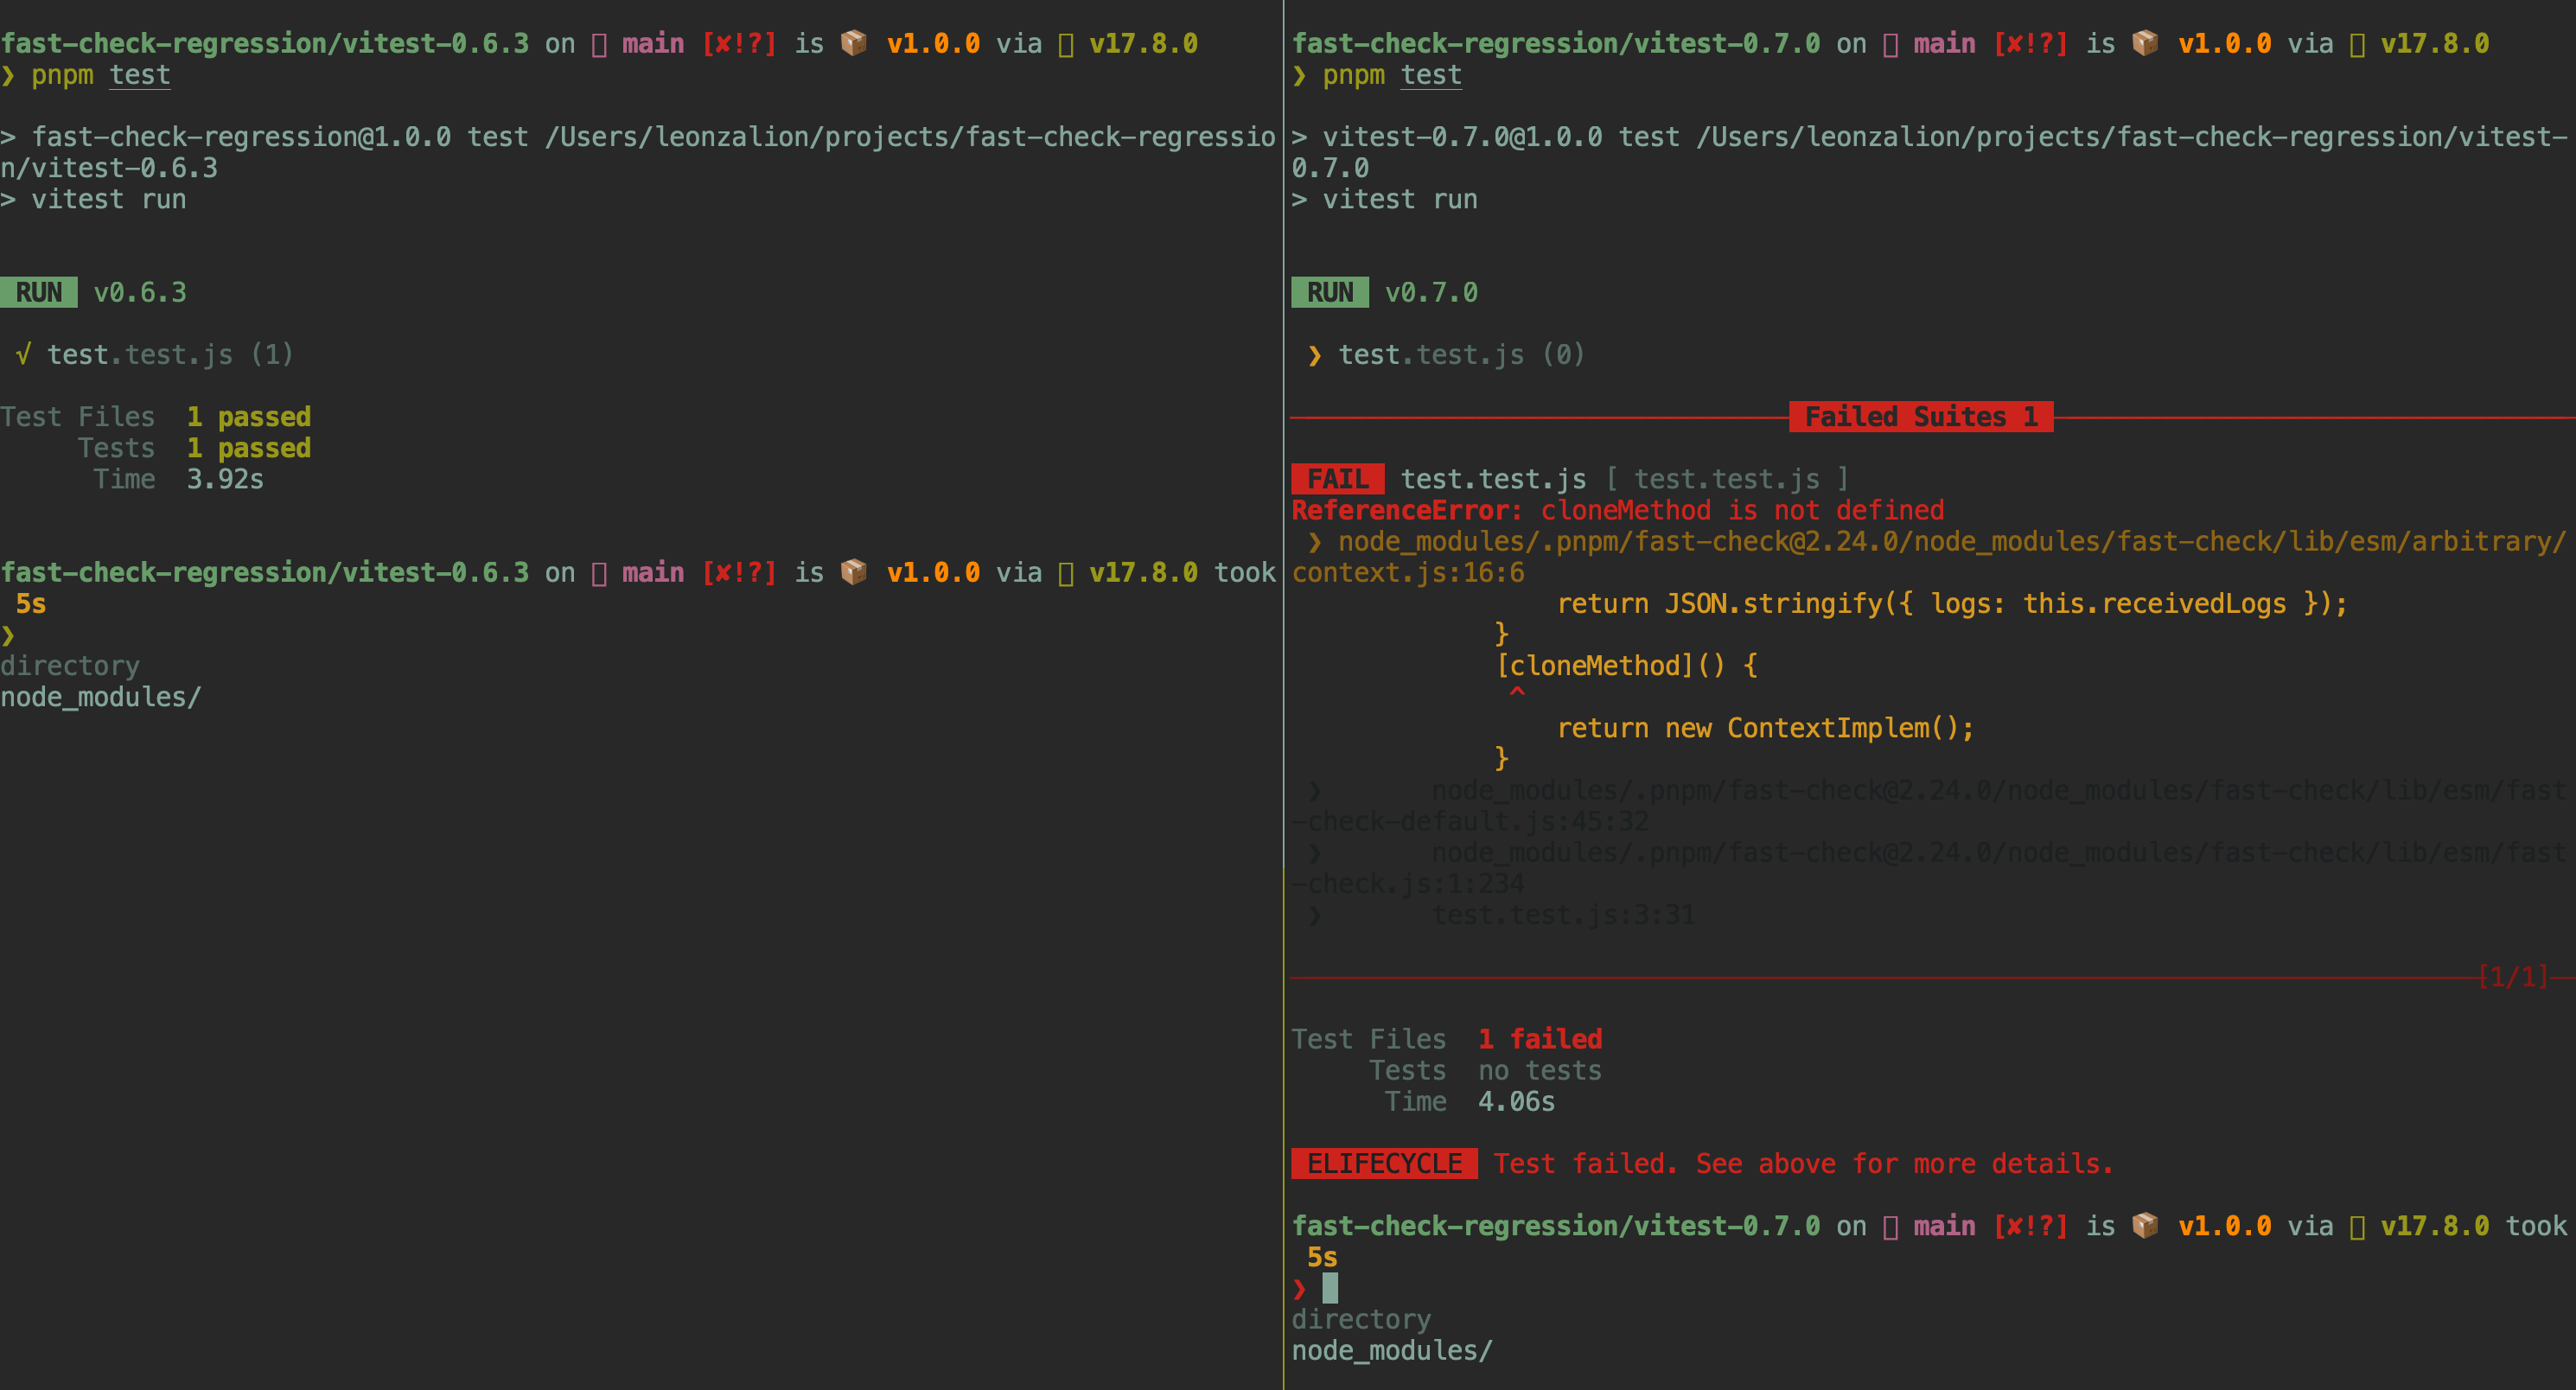Click the dim 'test.test.js:3:31' stack frame
The image size is (2576, 1390).
pyautogui.click(x=1563, y=914)
